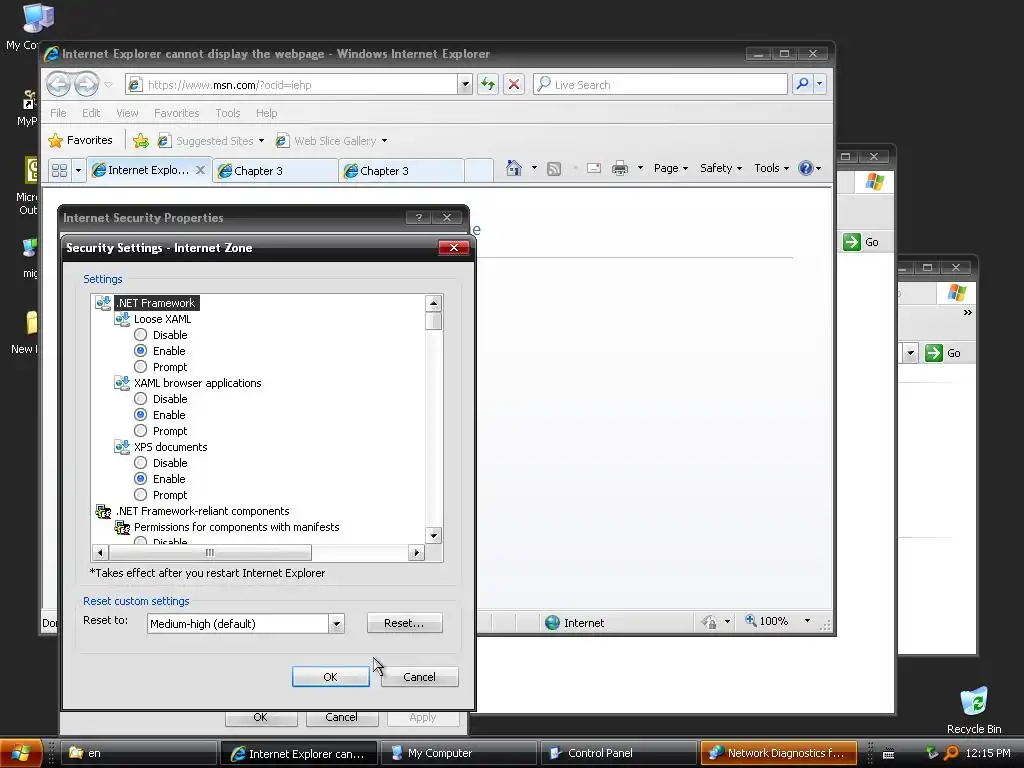This screenshot has height=768, width=1024.
Task: Click the Go button in rightmost background window
Action: click(x=943, y=353)
